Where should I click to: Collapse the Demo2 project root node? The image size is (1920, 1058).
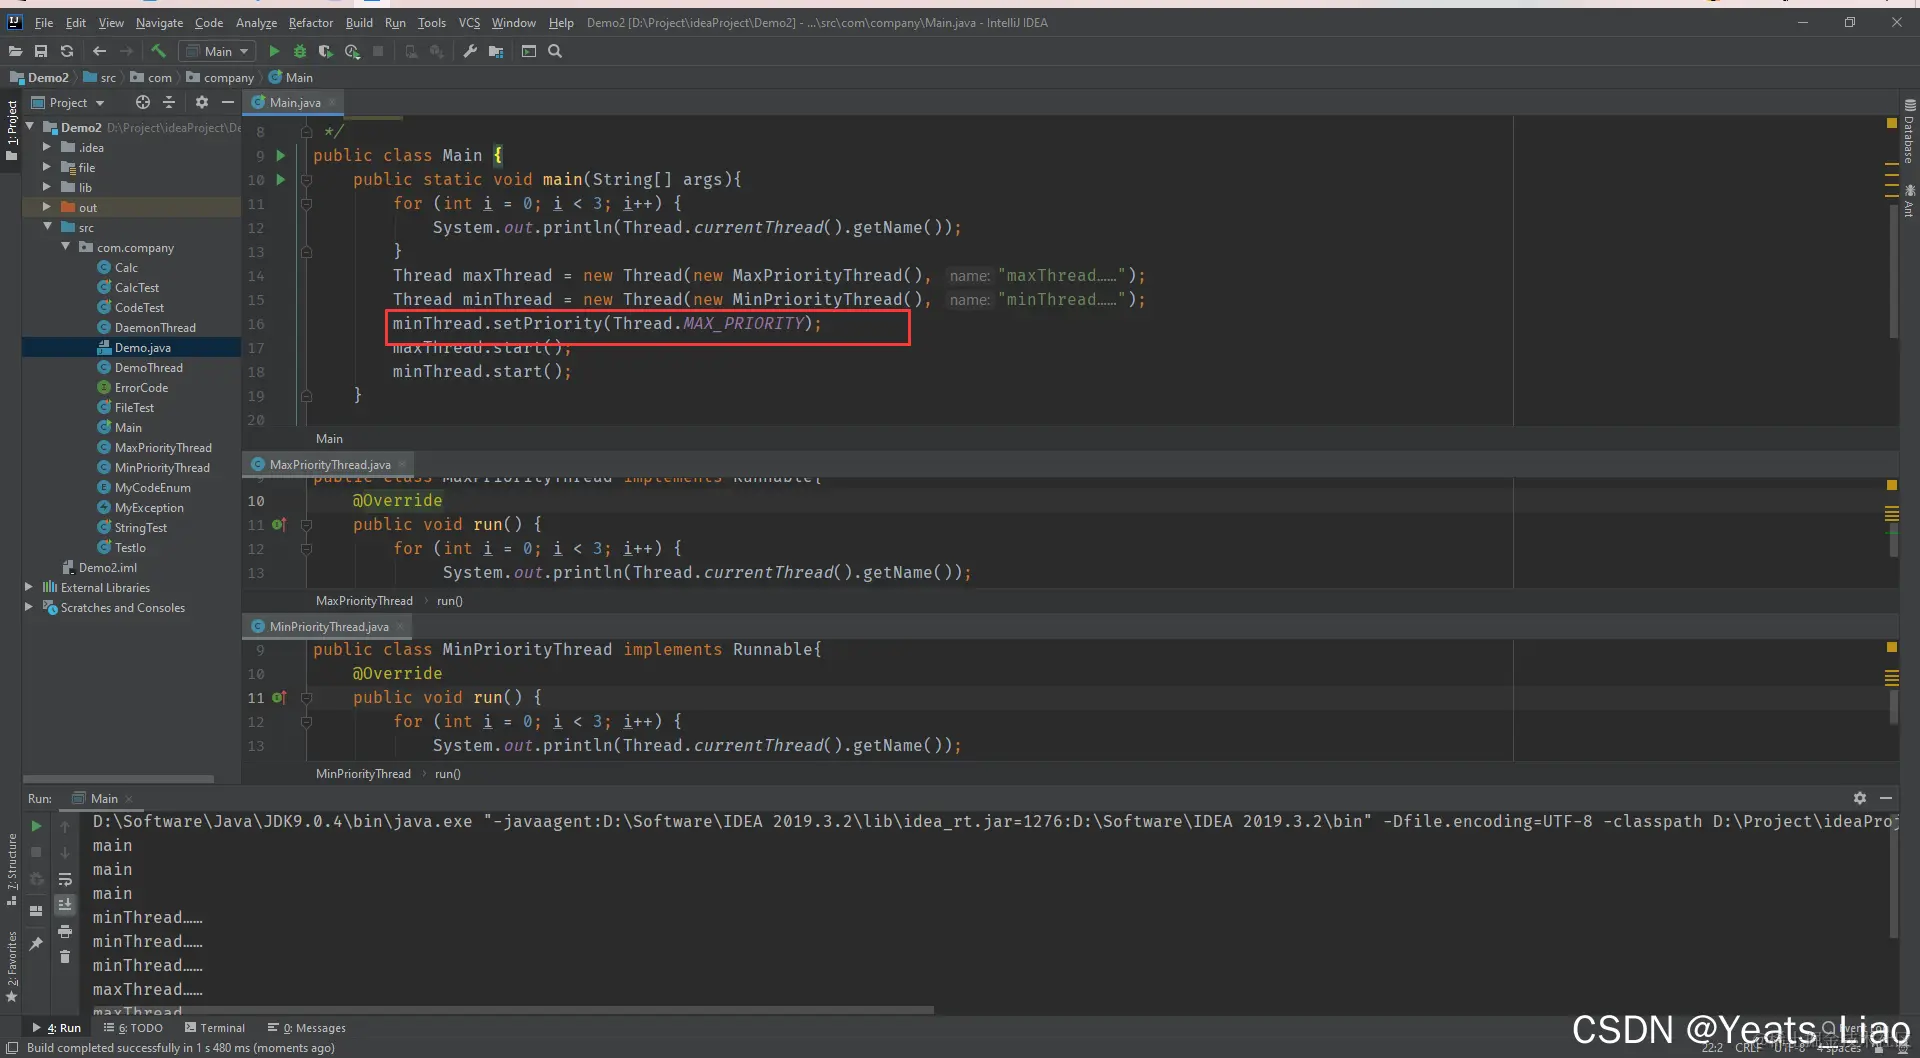click(30, 127)
